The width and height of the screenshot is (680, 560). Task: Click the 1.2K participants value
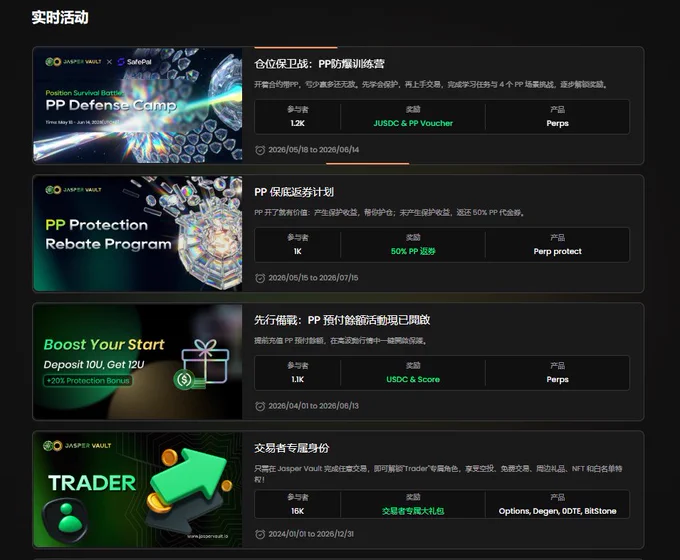[298, 123]
